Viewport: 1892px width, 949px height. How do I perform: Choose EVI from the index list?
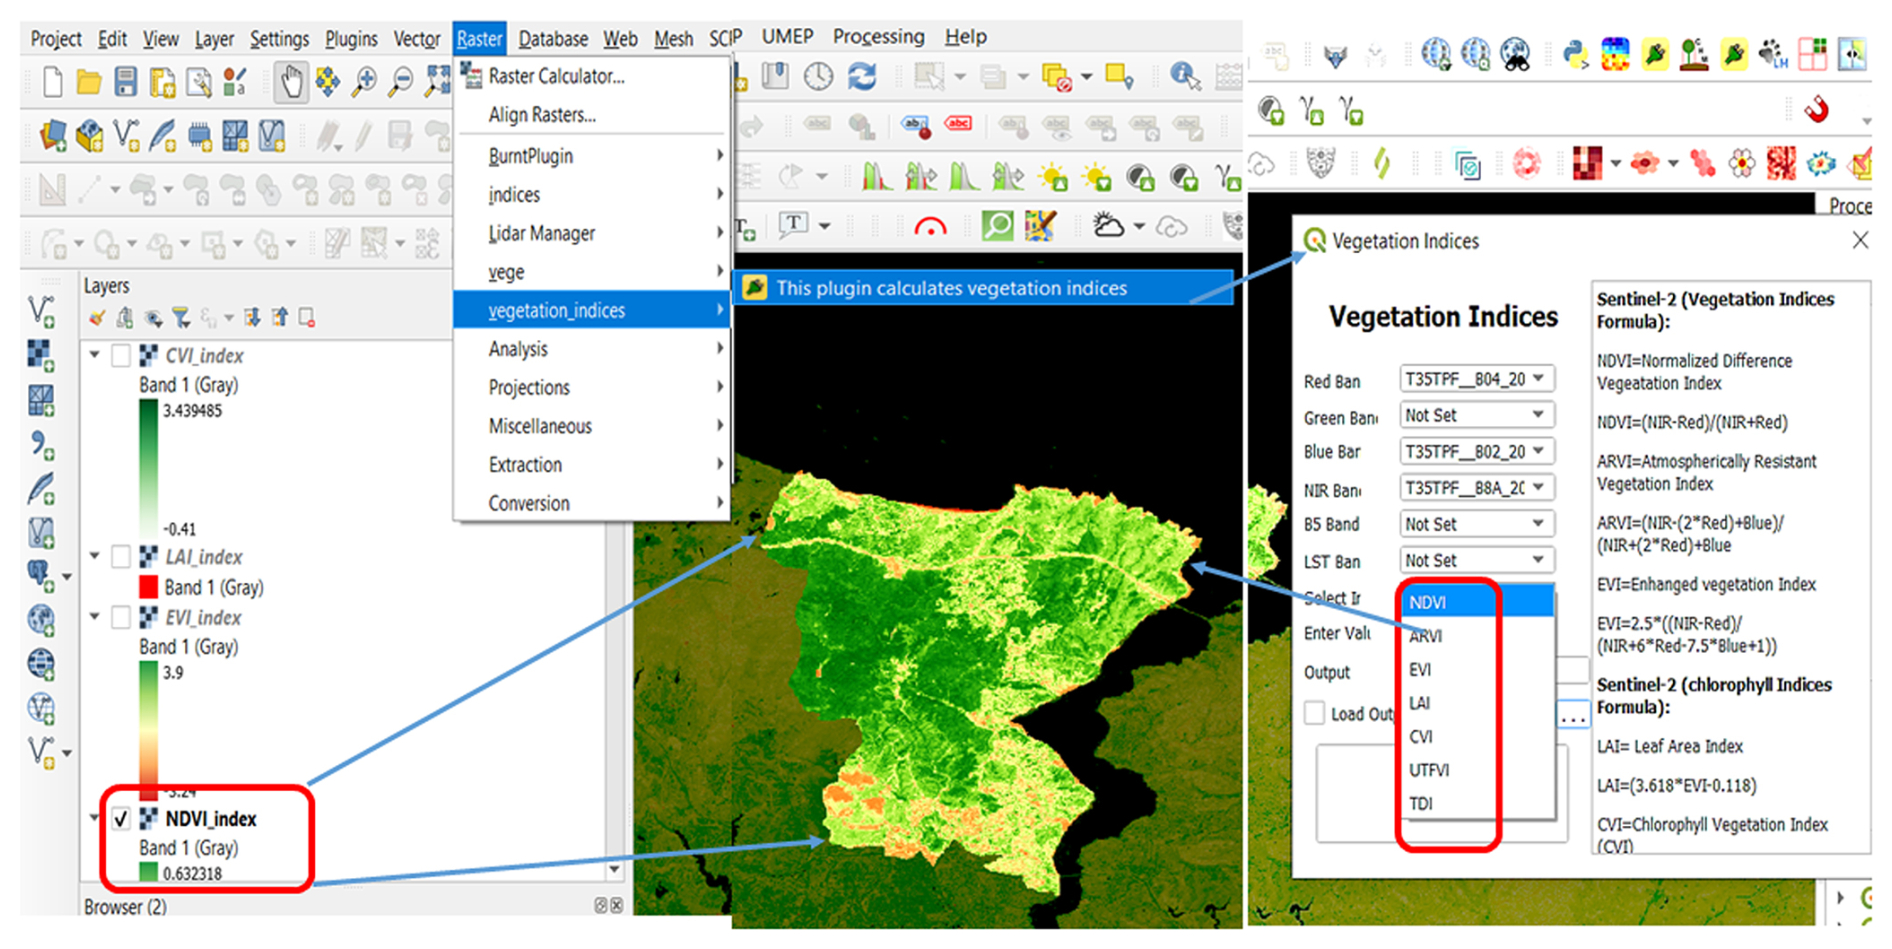coord(1420,670)
